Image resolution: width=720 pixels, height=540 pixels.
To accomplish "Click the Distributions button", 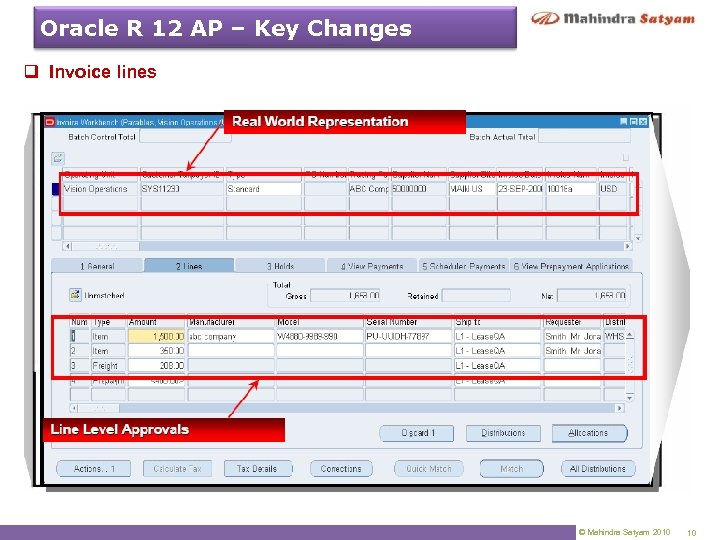I will pos(503,433).
